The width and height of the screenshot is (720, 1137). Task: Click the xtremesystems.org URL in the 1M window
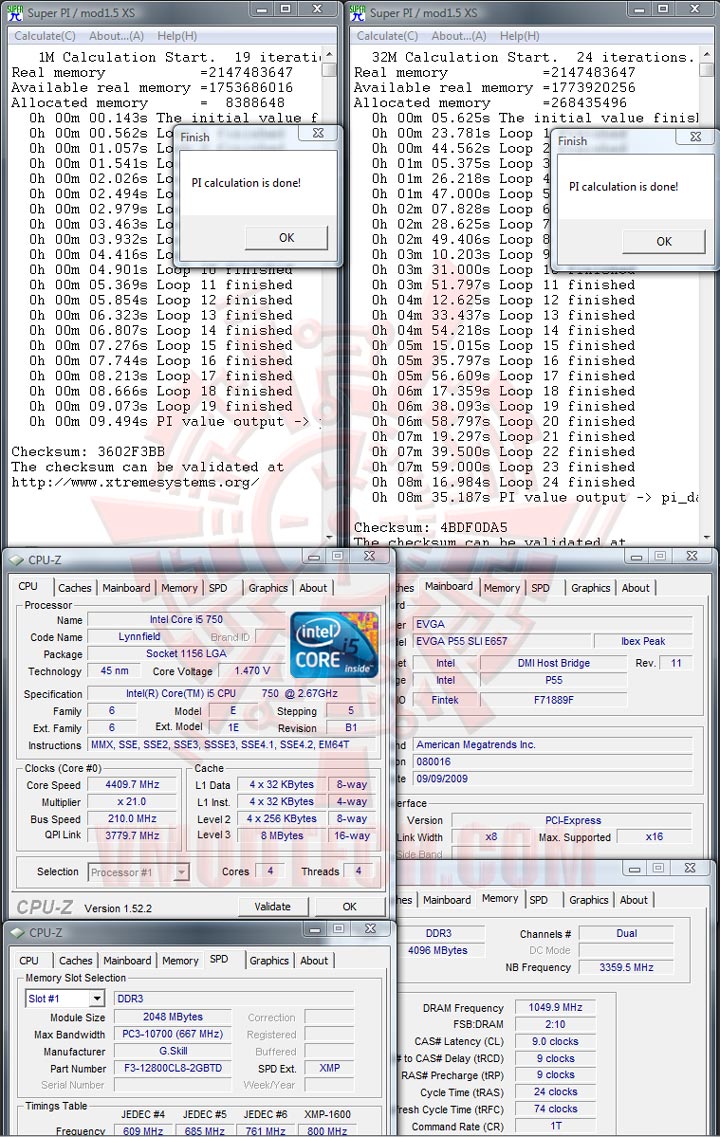coord(136,482)
